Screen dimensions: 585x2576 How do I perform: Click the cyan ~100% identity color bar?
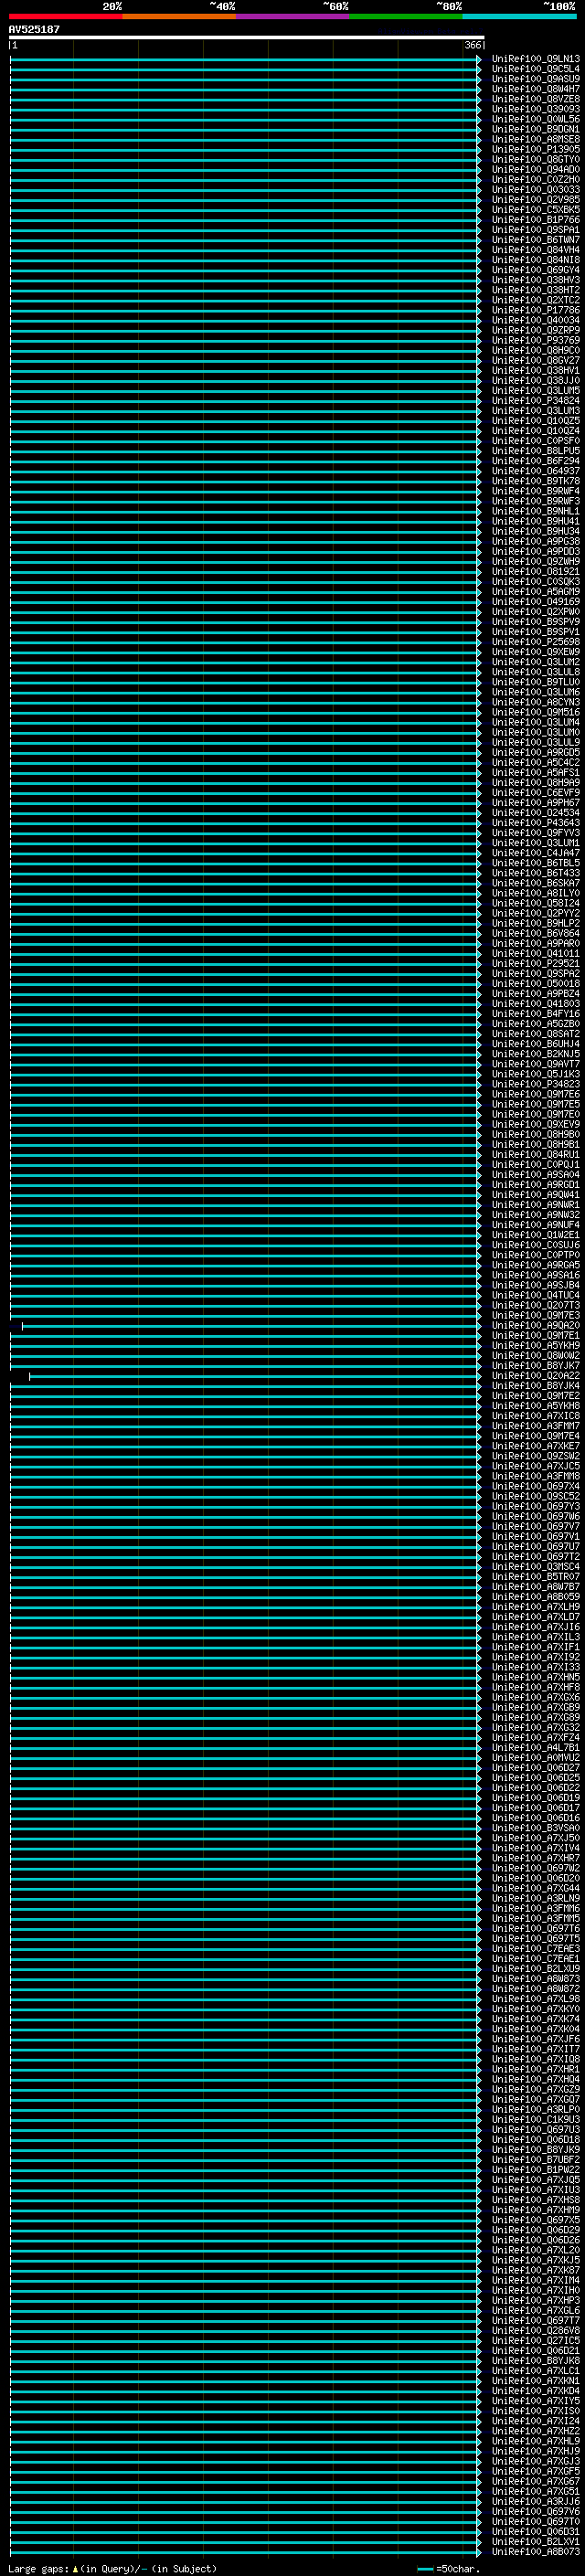(520, 16)
